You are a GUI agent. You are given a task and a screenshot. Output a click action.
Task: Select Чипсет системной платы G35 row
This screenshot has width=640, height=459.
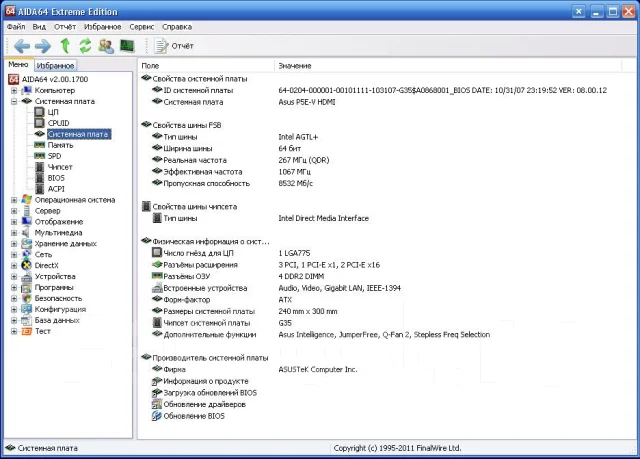[222, 323]
